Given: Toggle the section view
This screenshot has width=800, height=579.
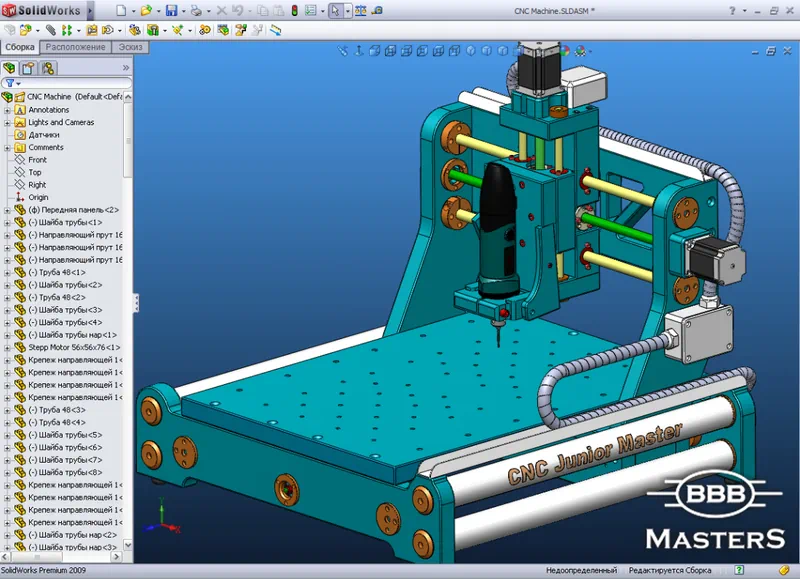Looking at the screenshot, I should [x=359, y=50].
